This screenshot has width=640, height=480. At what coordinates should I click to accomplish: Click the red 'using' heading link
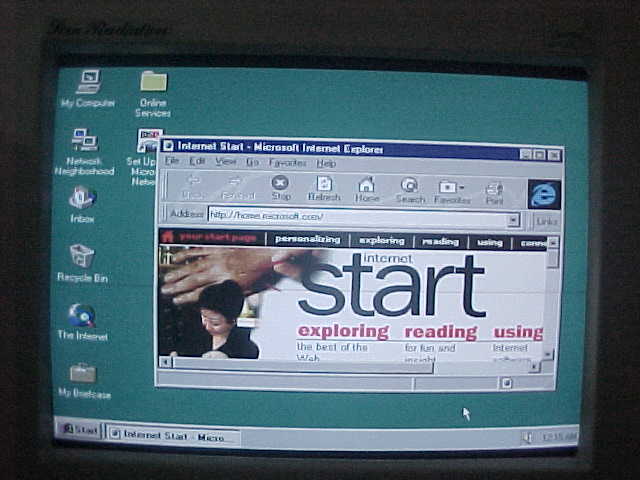click(518, 333)
